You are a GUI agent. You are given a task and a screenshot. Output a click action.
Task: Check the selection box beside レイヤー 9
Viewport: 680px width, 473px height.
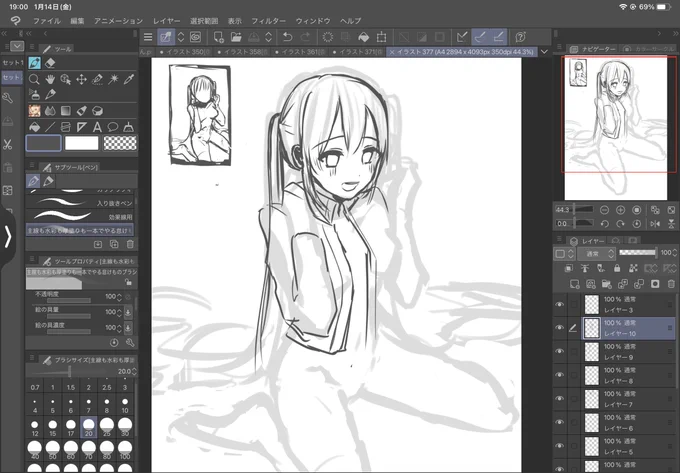point(574,351)
